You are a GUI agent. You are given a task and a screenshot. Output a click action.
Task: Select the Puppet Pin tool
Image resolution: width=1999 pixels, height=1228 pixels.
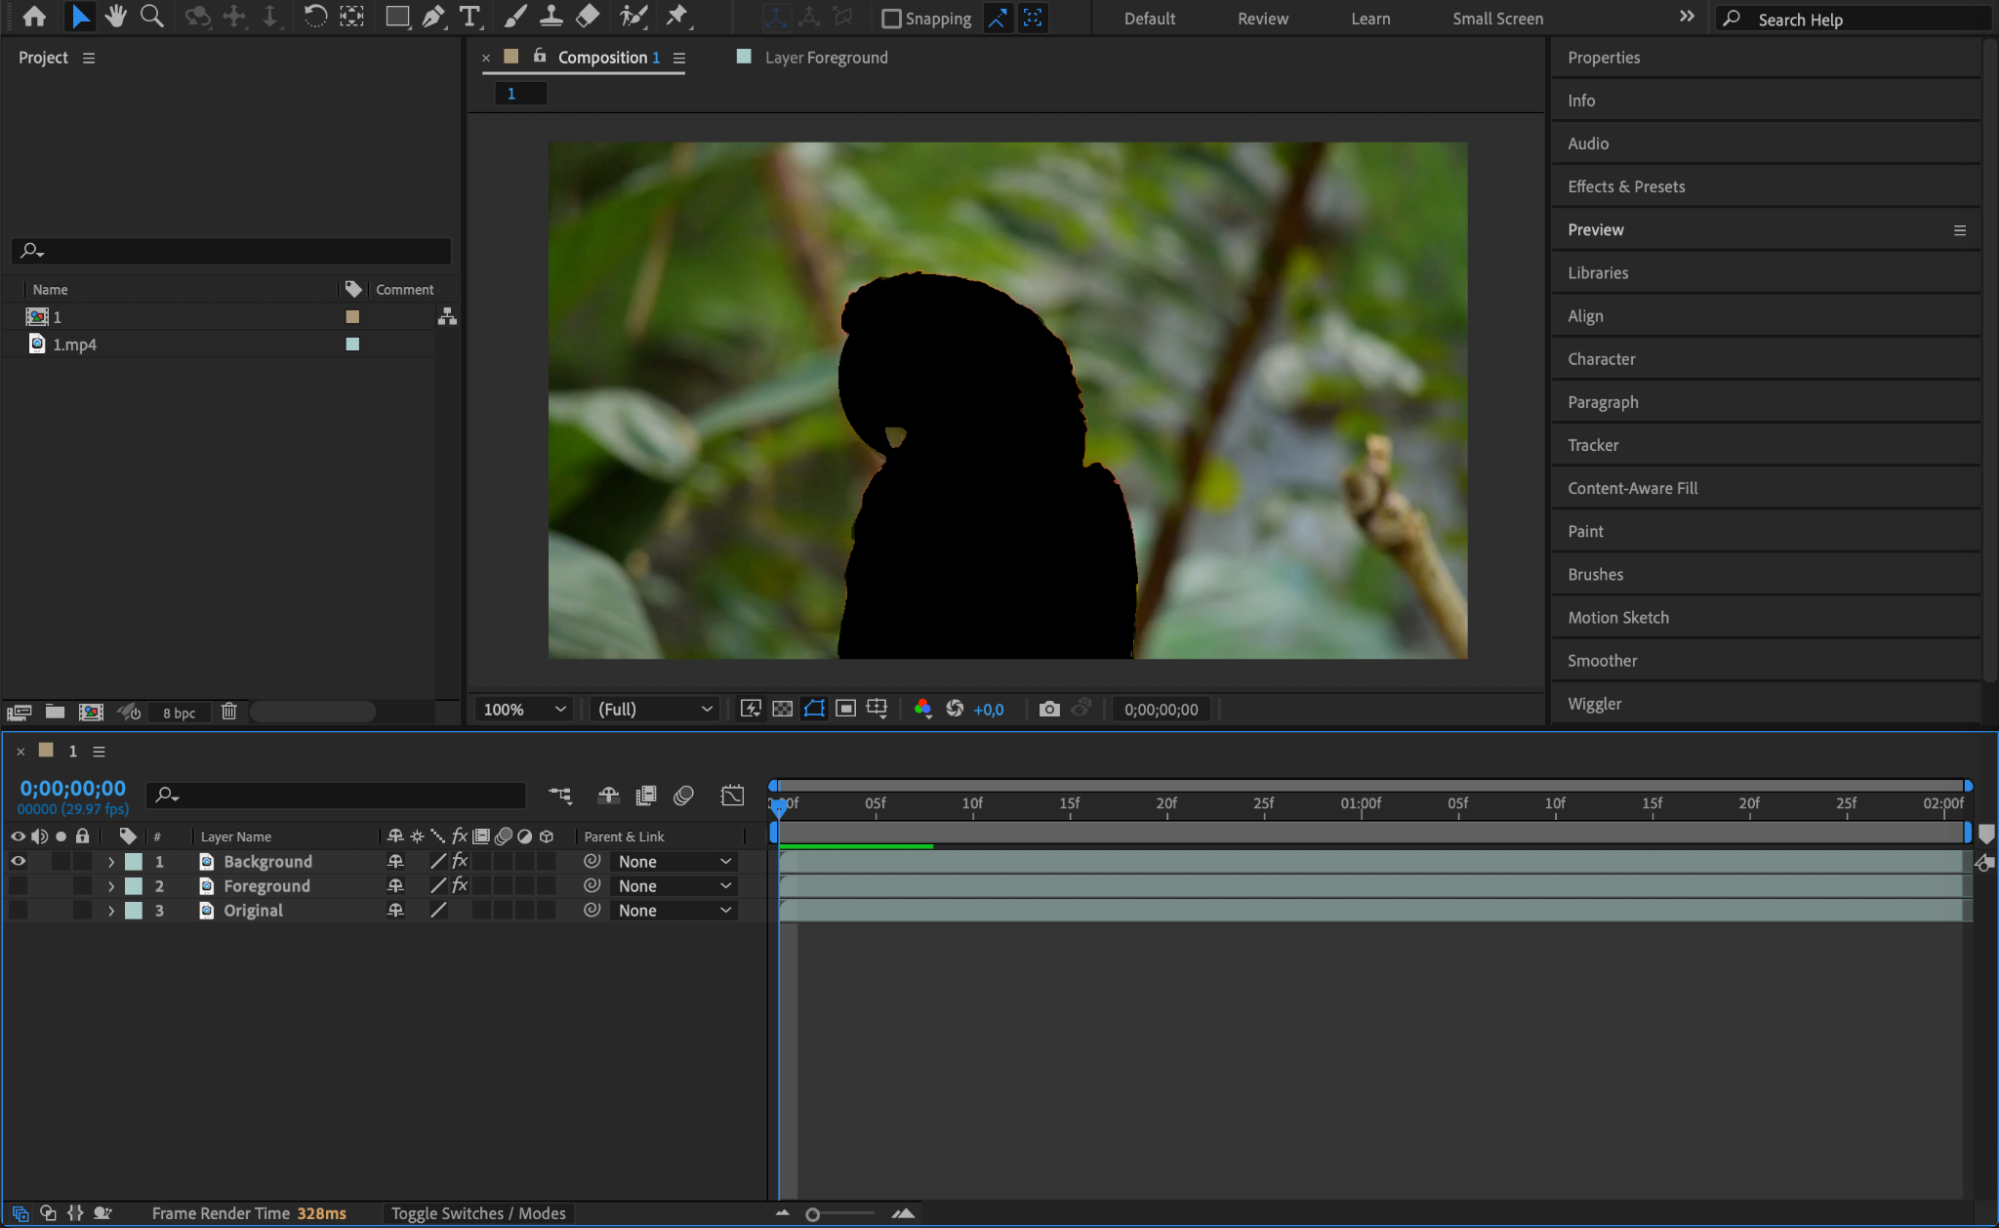coord(677,17)
